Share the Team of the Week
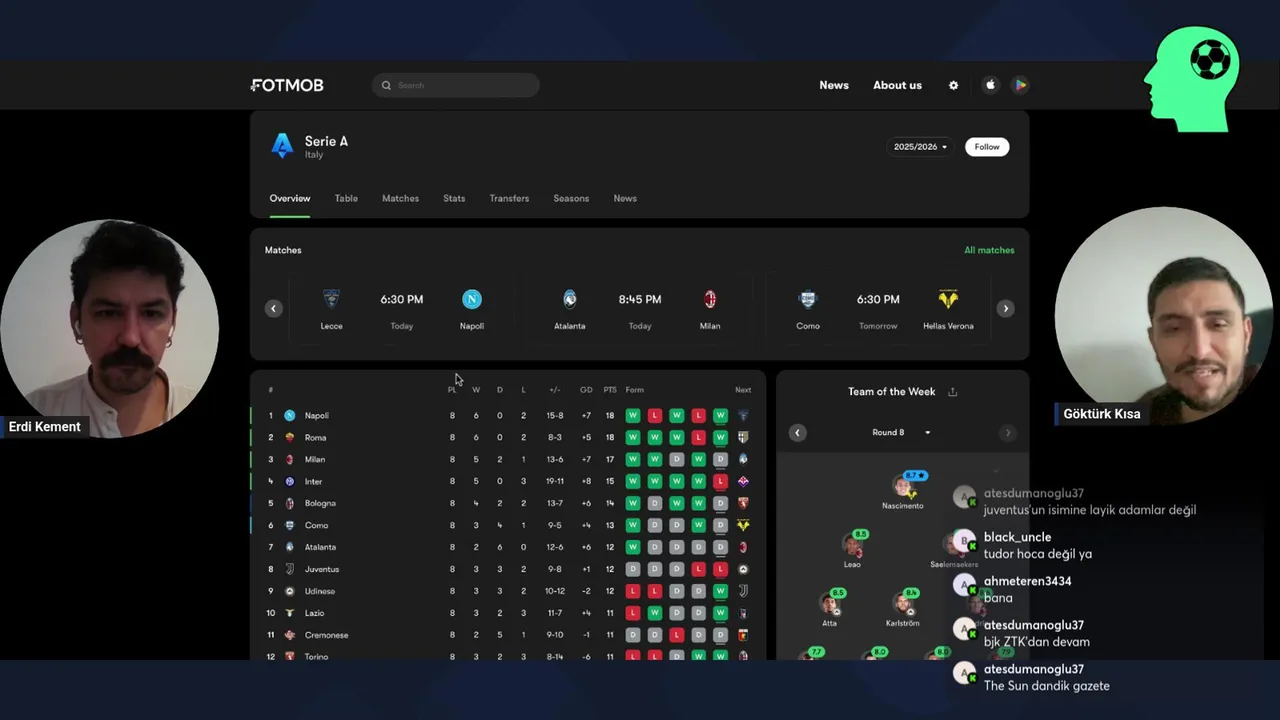 pos(952,392)
